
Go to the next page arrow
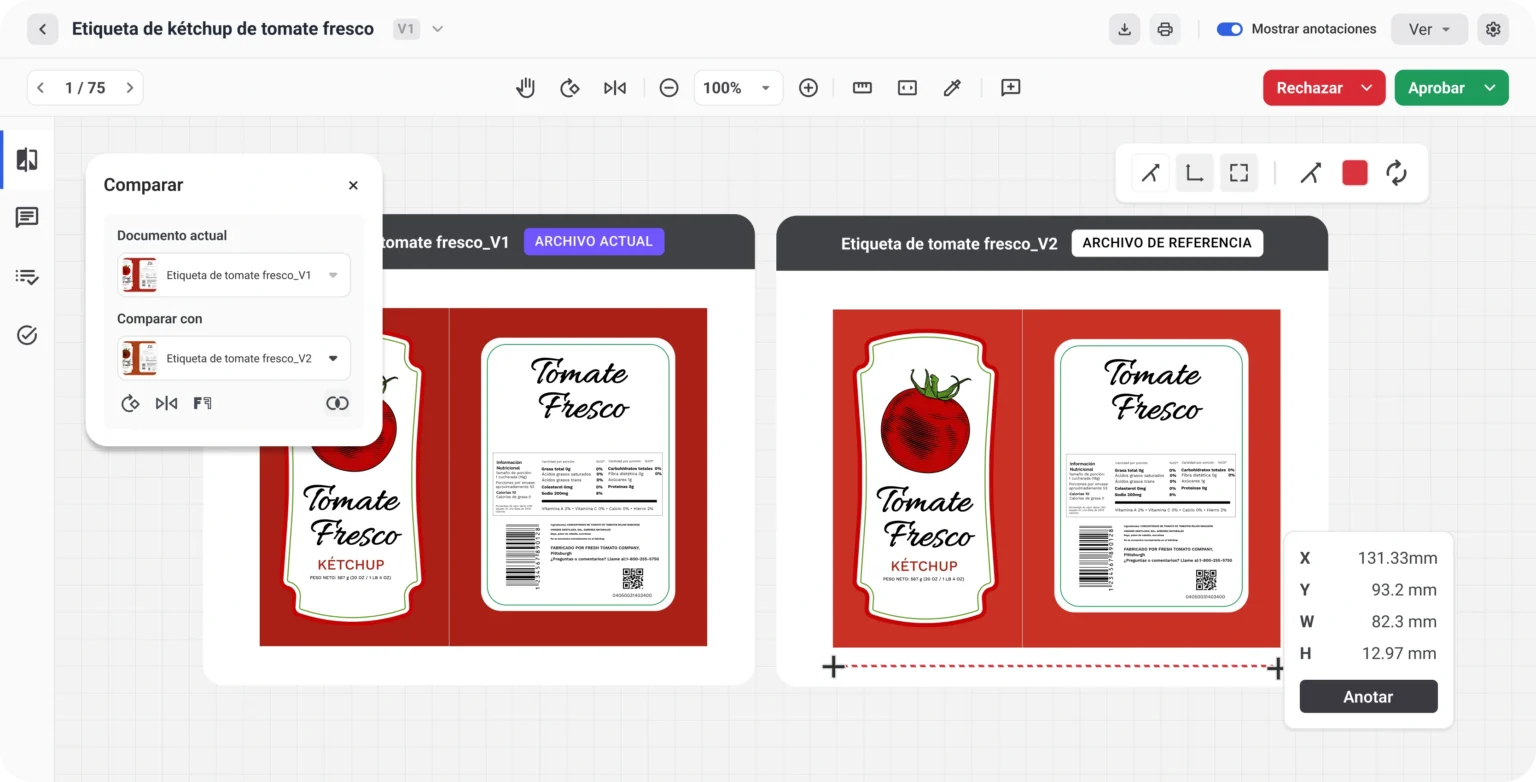(130, 88)
